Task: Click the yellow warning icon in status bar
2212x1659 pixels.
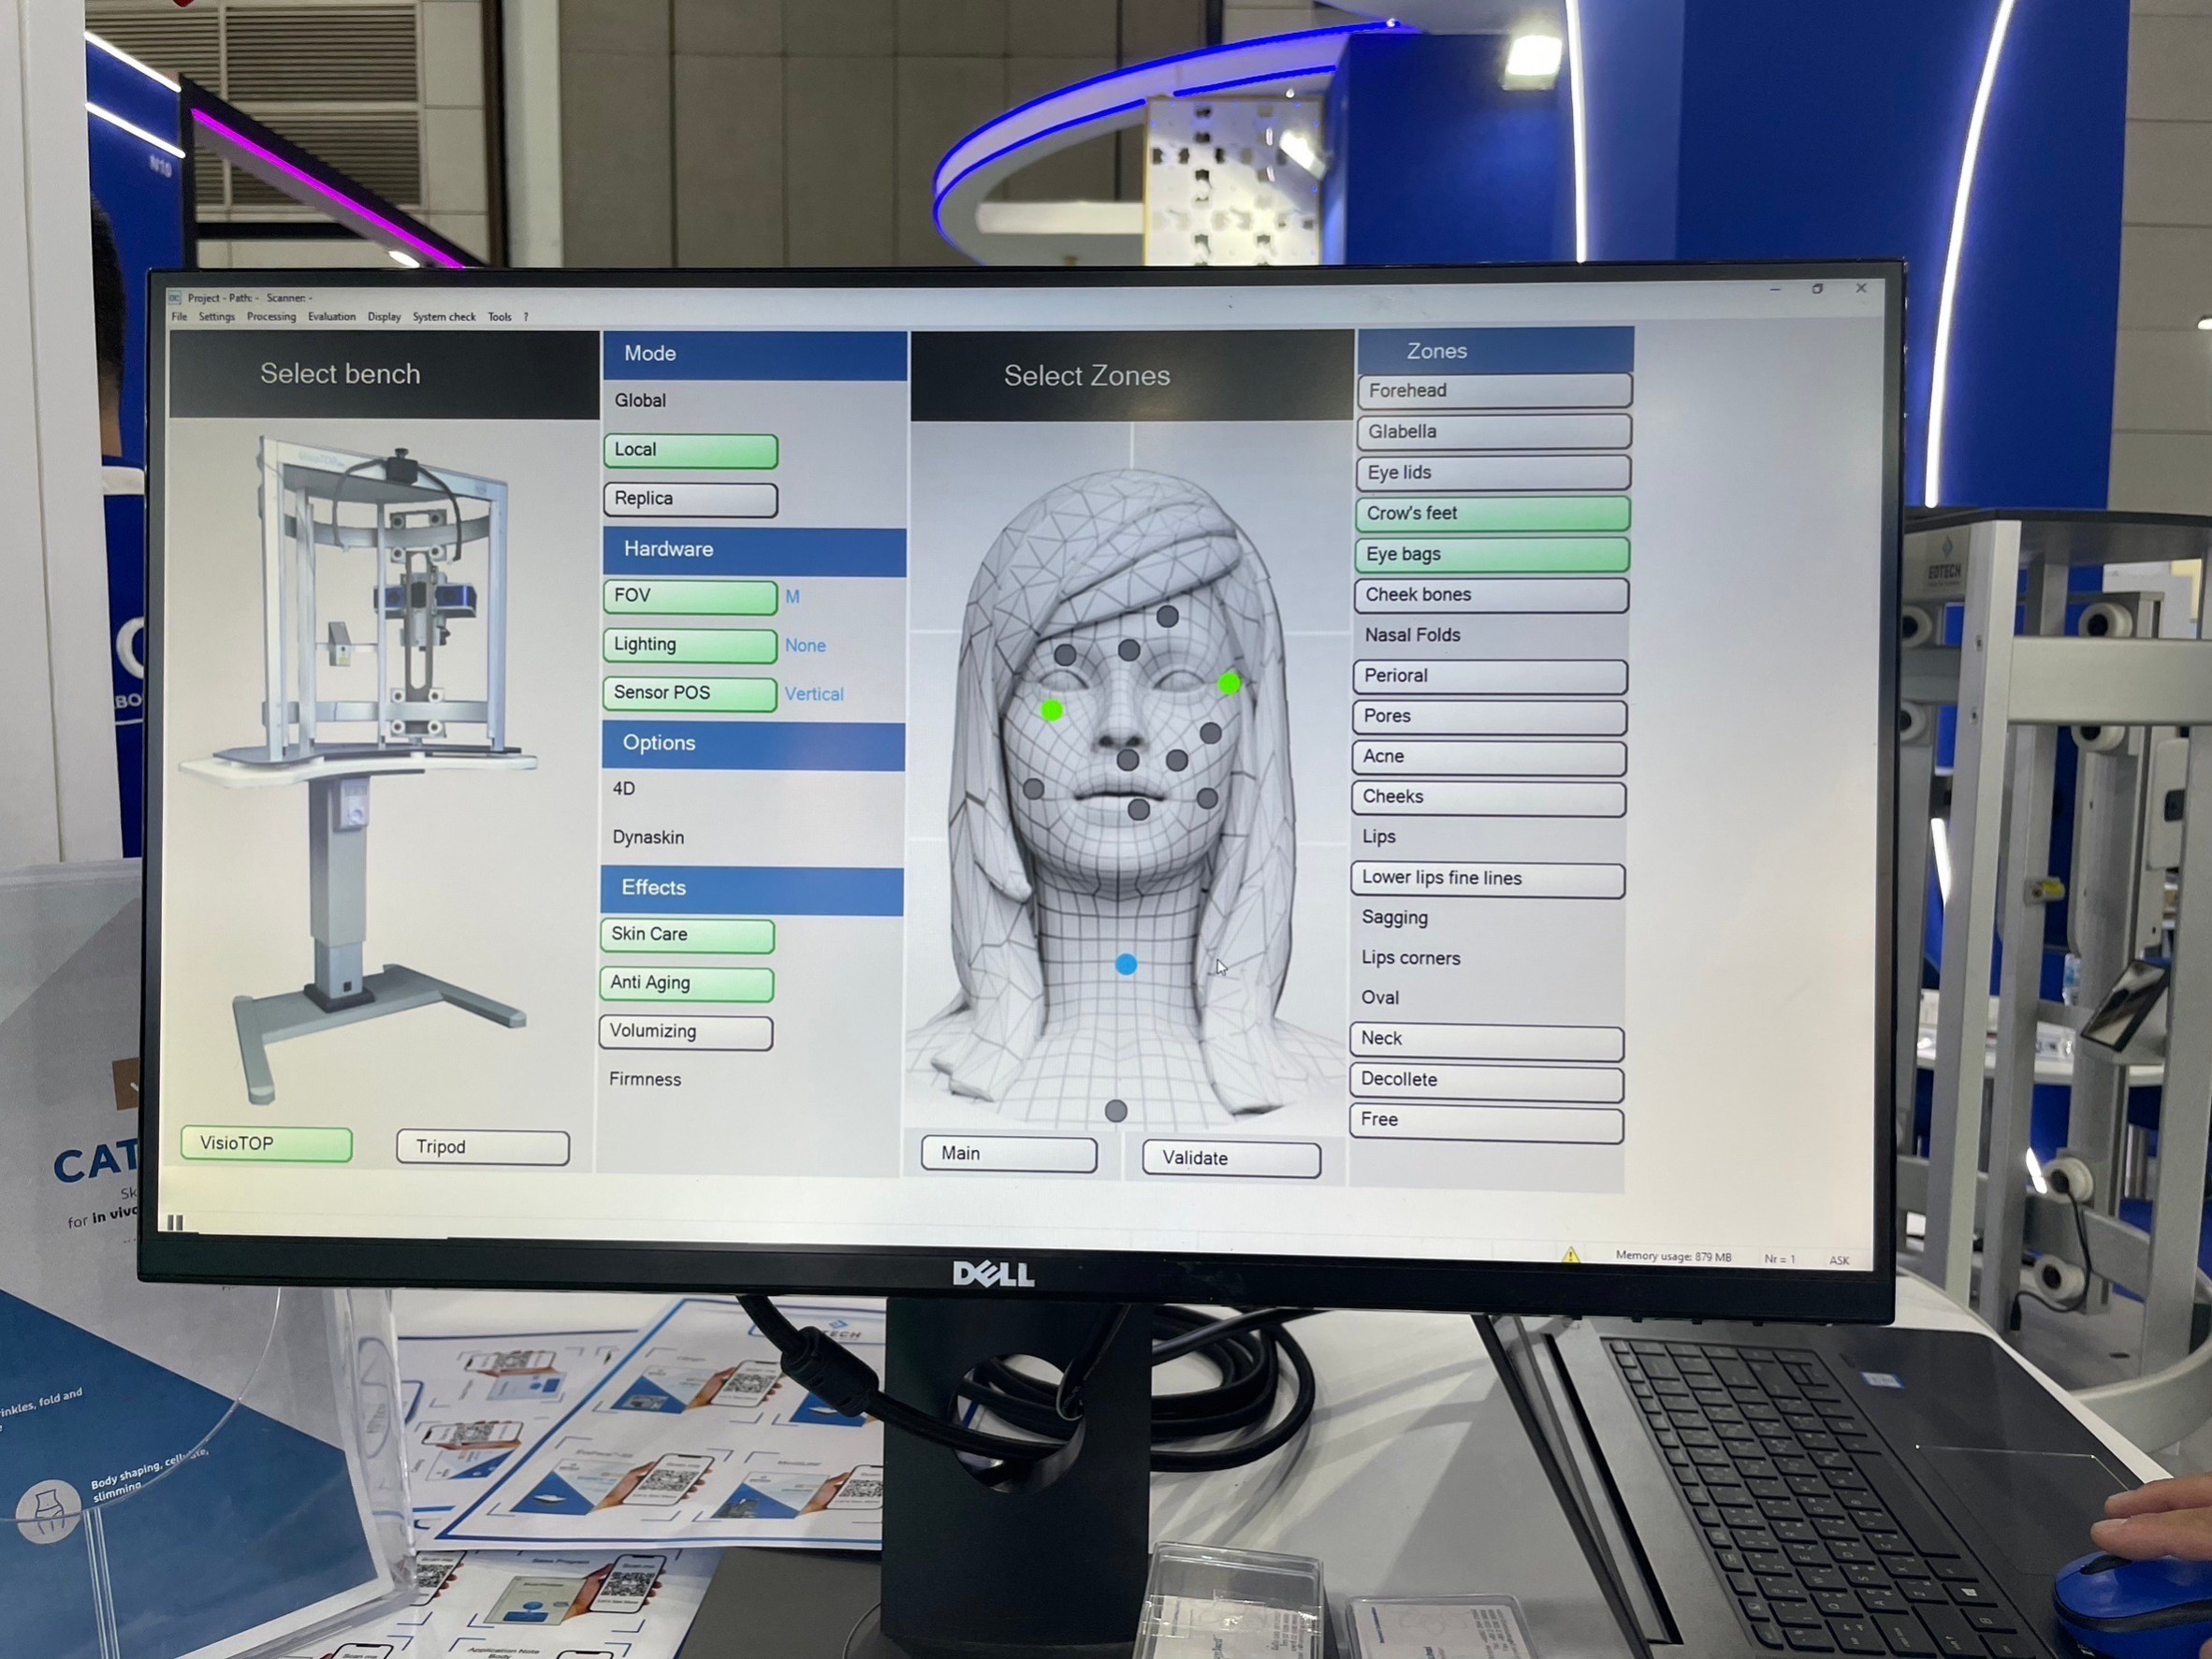Action: tap(1571, 1254)
